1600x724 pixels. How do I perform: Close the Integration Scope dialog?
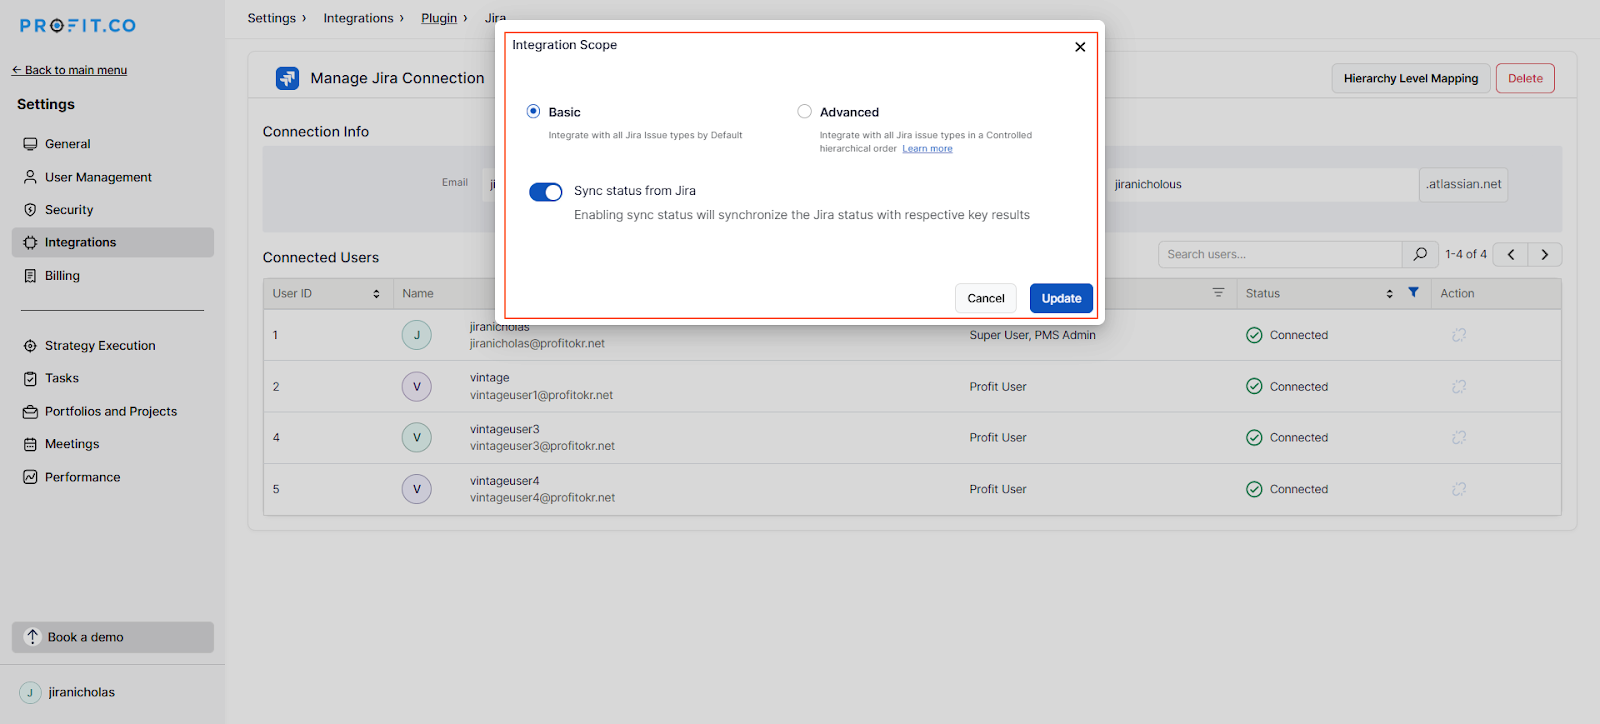[x=1080, y=47]
